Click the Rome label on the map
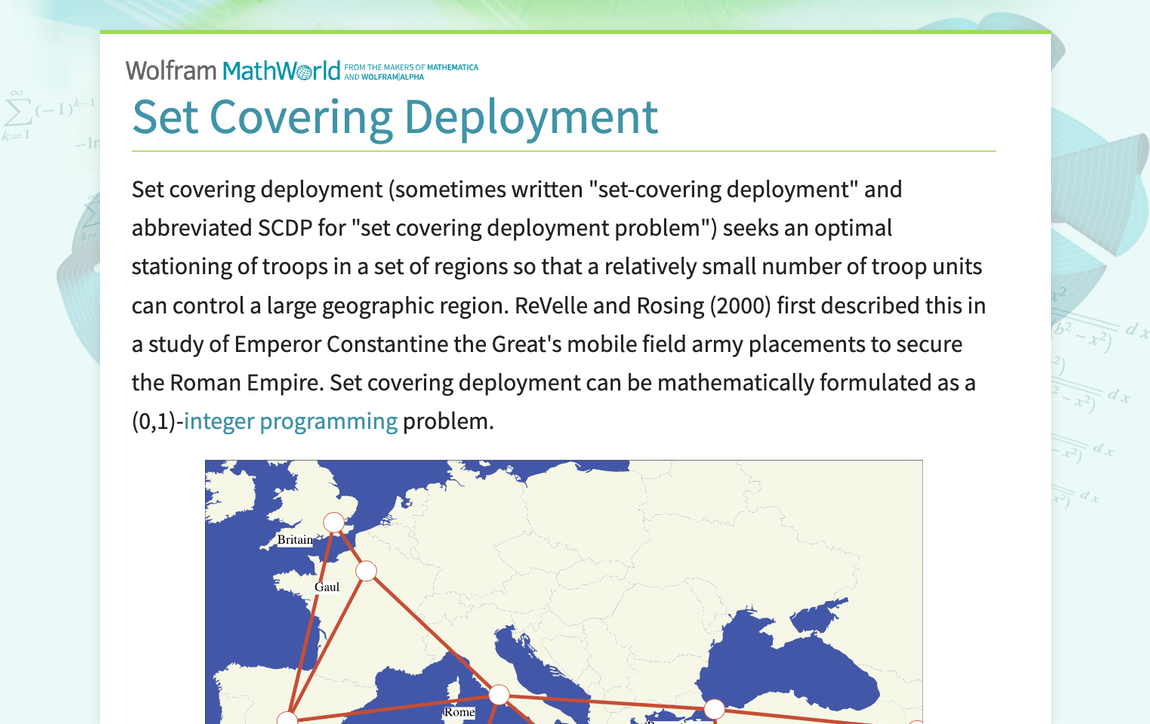 click(459, 713)
